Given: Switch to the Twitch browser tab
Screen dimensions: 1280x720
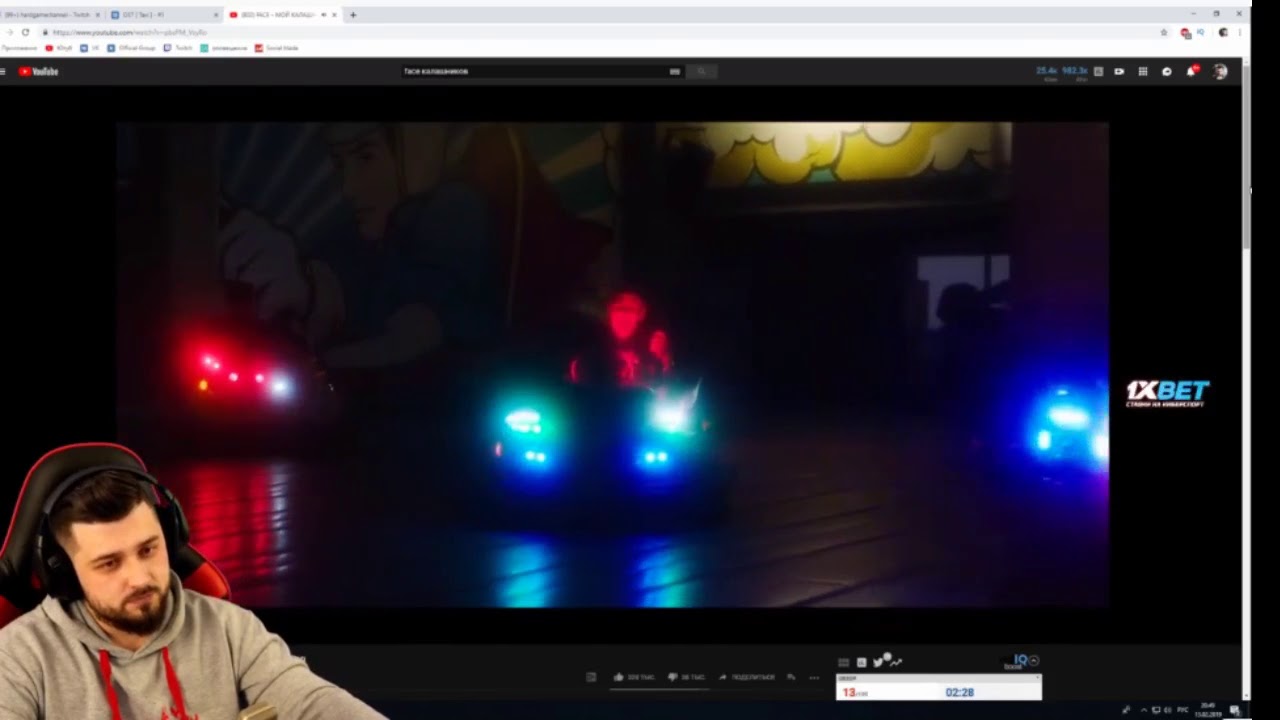Looking at the screenshot, I should click(50, 15).
